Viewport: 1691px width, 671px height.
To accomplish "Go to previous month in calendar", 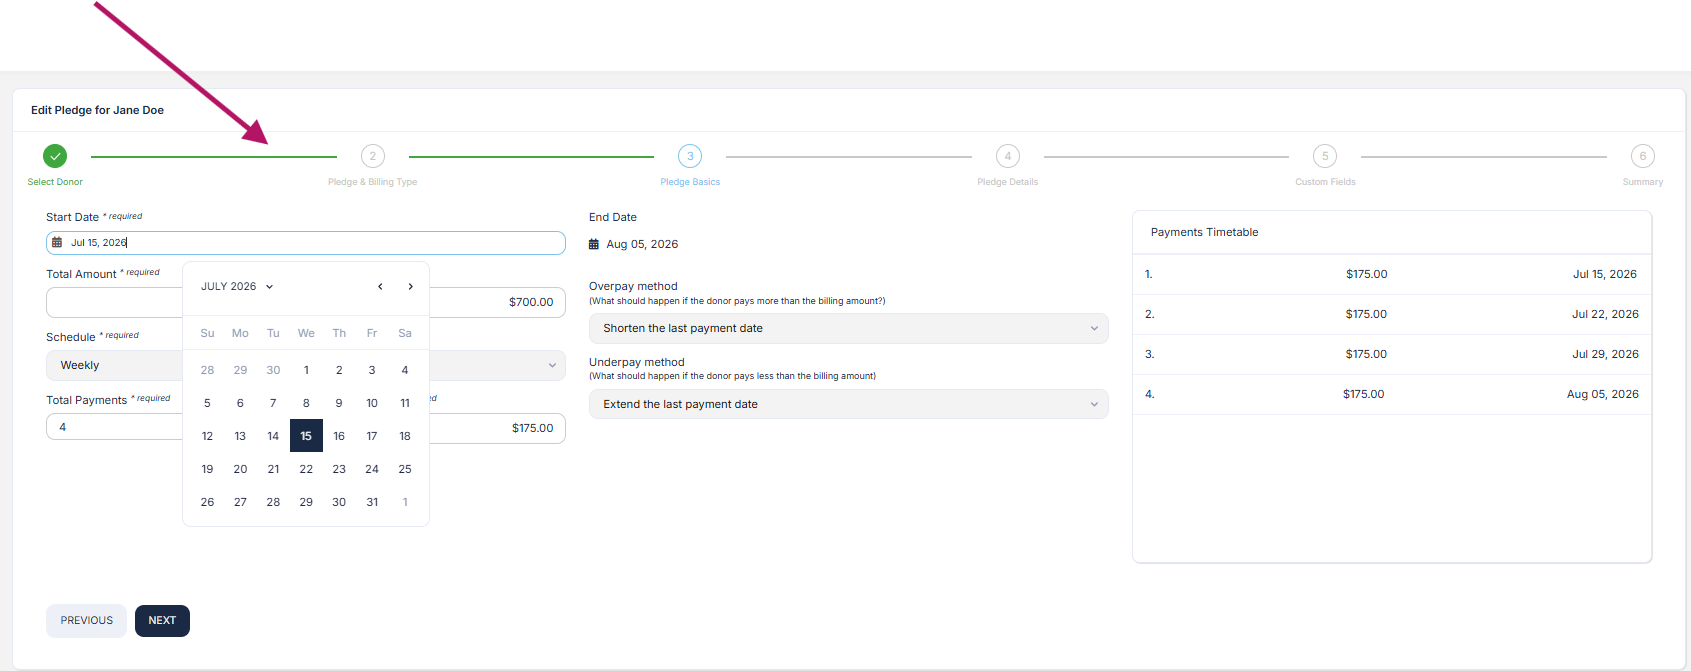I will point(380,286).
